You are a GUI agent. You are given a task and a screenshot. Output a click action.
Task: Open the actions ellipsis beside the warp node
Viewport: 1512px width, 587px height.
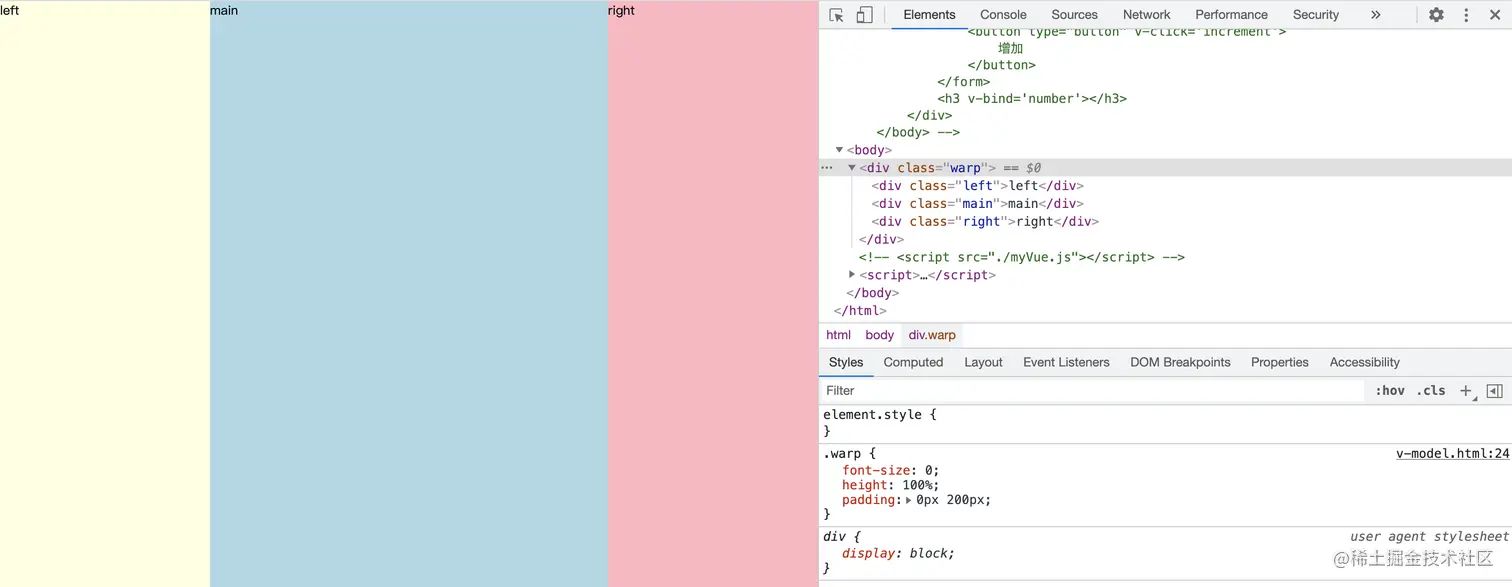[x=827, y=168]
